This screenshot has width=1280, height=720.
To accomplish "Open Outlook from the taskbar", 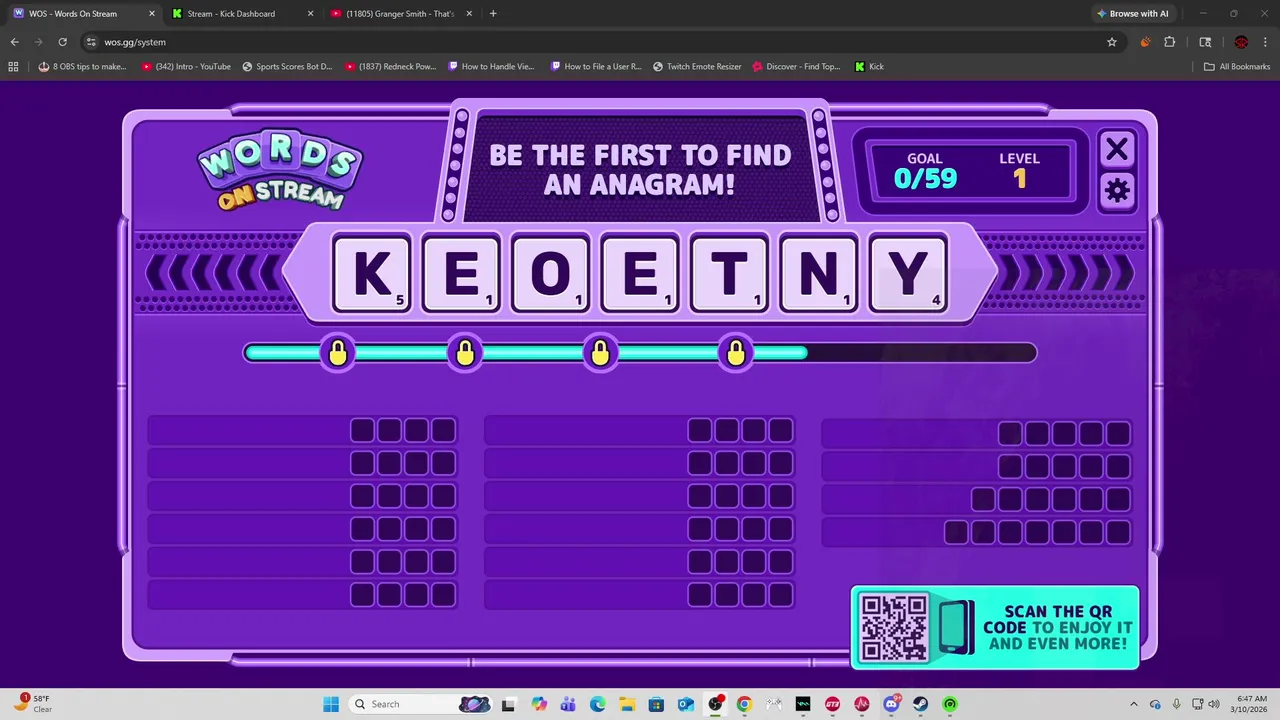I will pos(686,704).
